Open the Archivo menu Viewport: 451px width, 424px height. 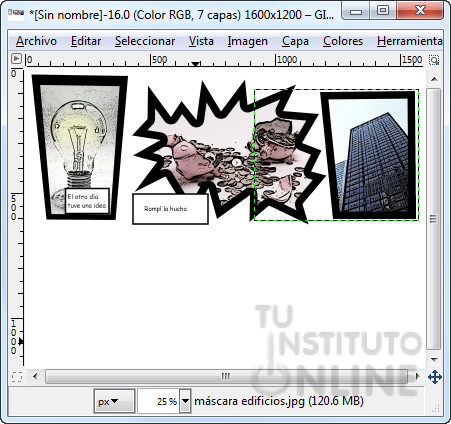click(x=36, y=41)
